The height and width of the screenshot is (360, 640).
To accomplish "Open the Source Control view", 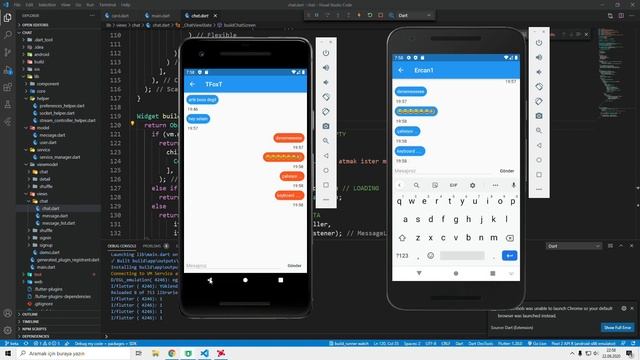I will tap(7, 52).
